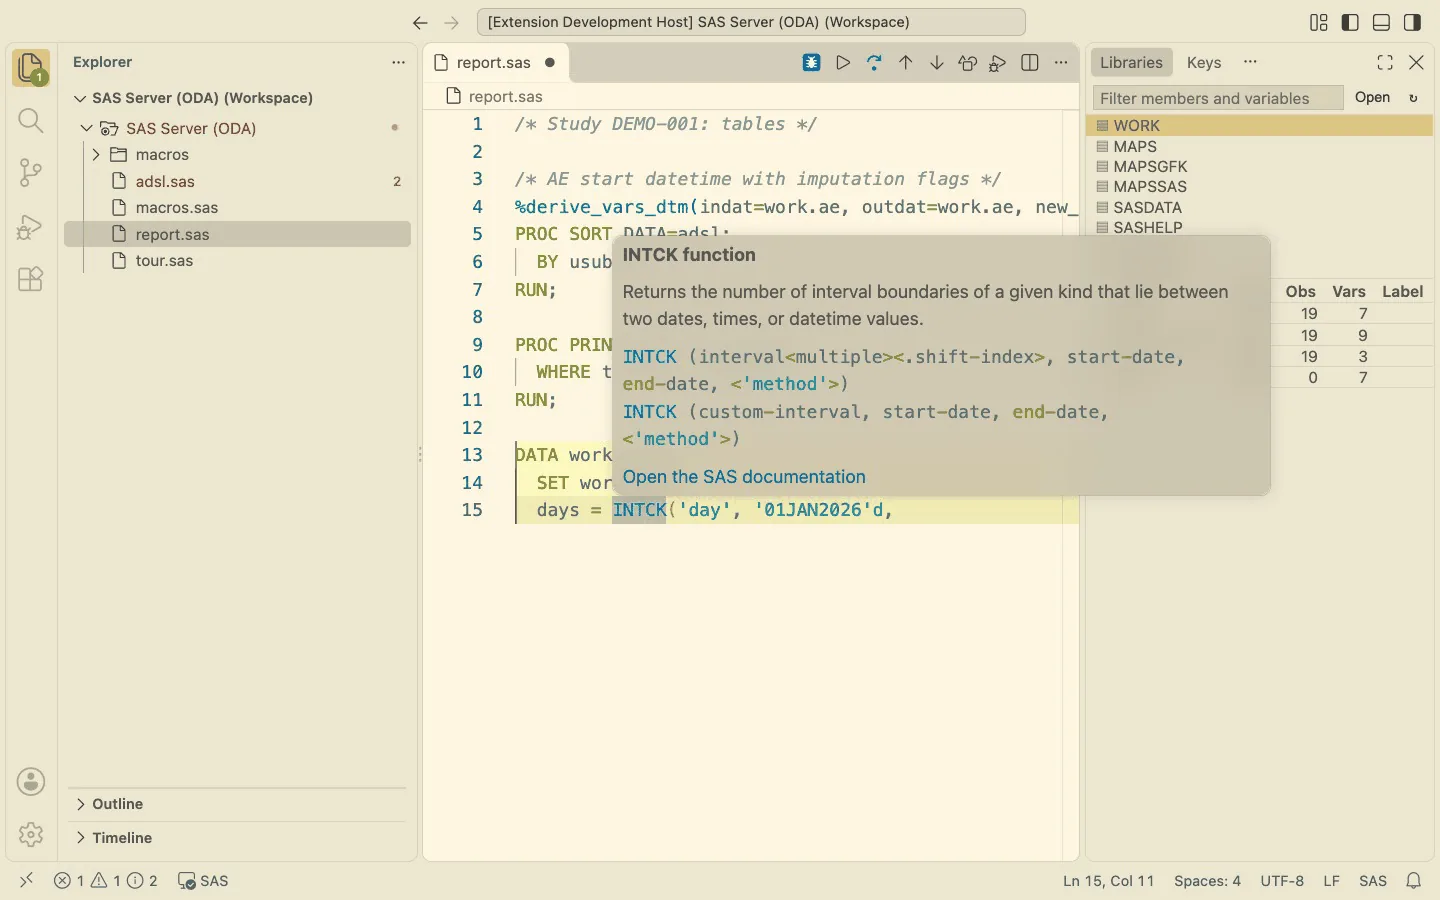Run the SAS program with play icon
This screenshot has width=1440, height=900.
(x=843, y=63)
